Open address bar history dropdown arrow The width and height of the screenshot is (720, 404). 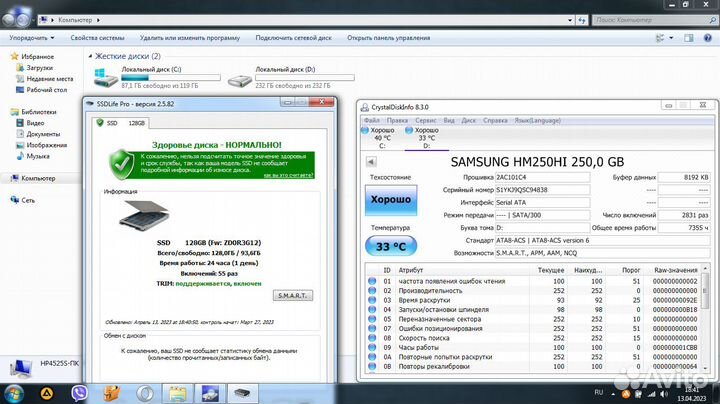(x=570, y=20)
